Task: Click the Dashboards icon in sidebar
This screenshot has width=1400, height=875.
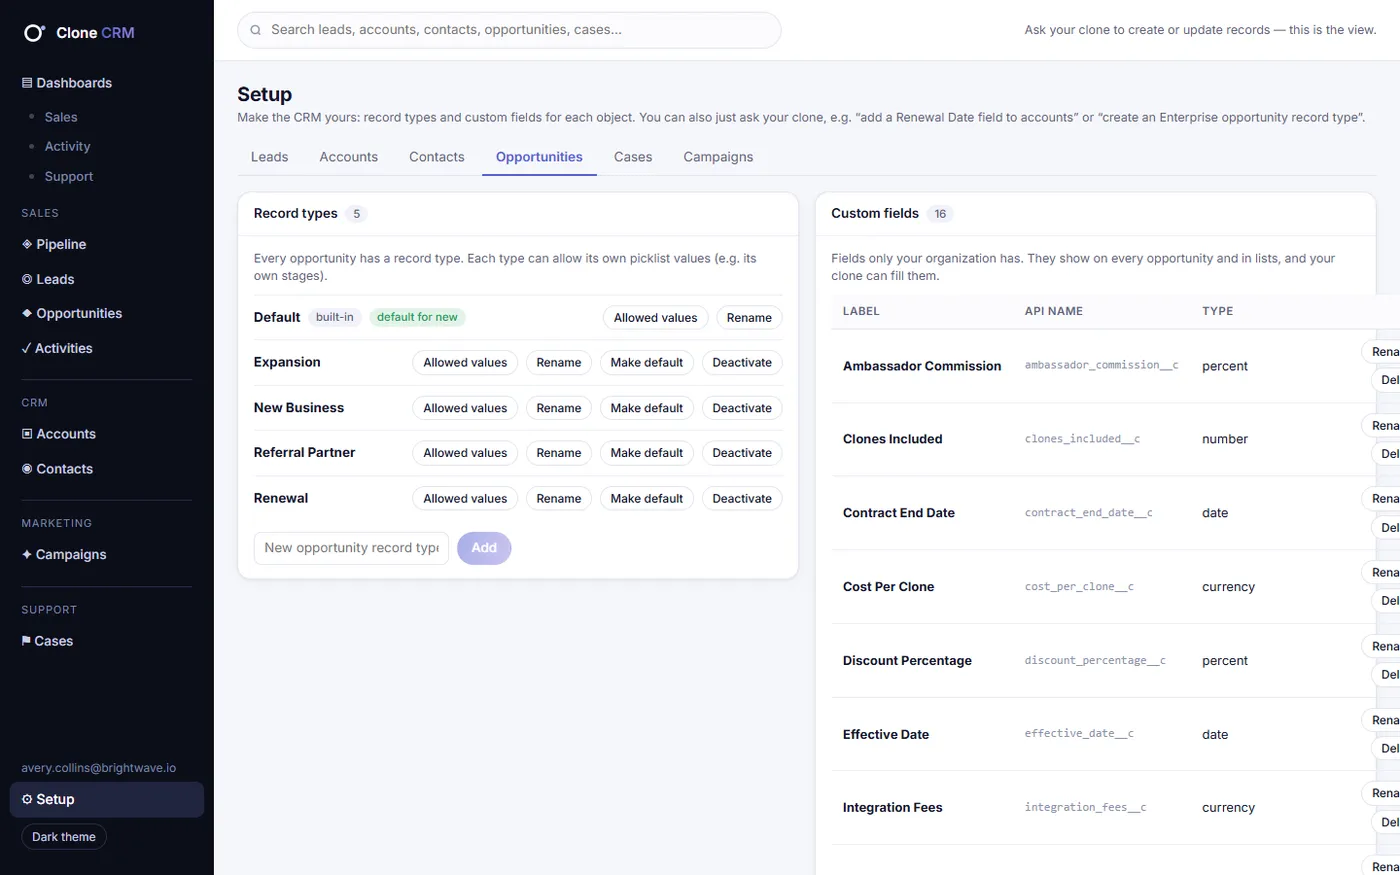Action: [27, 83]
